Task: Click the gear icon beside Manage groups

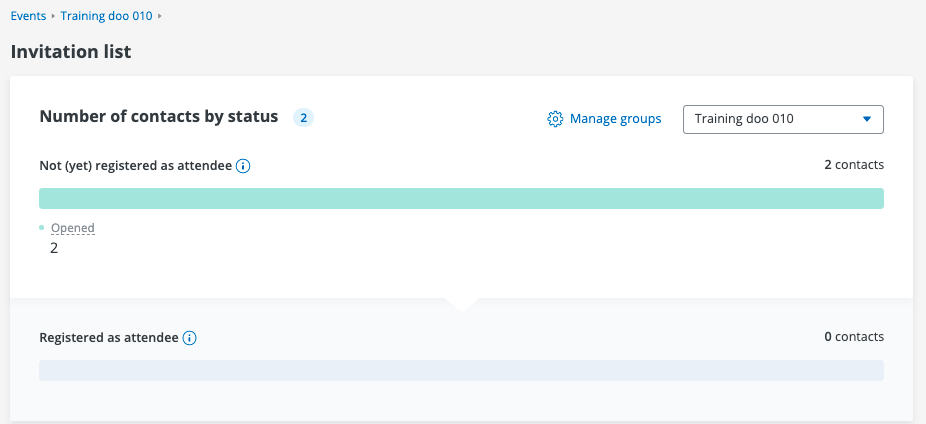Action: coord(555,119)
